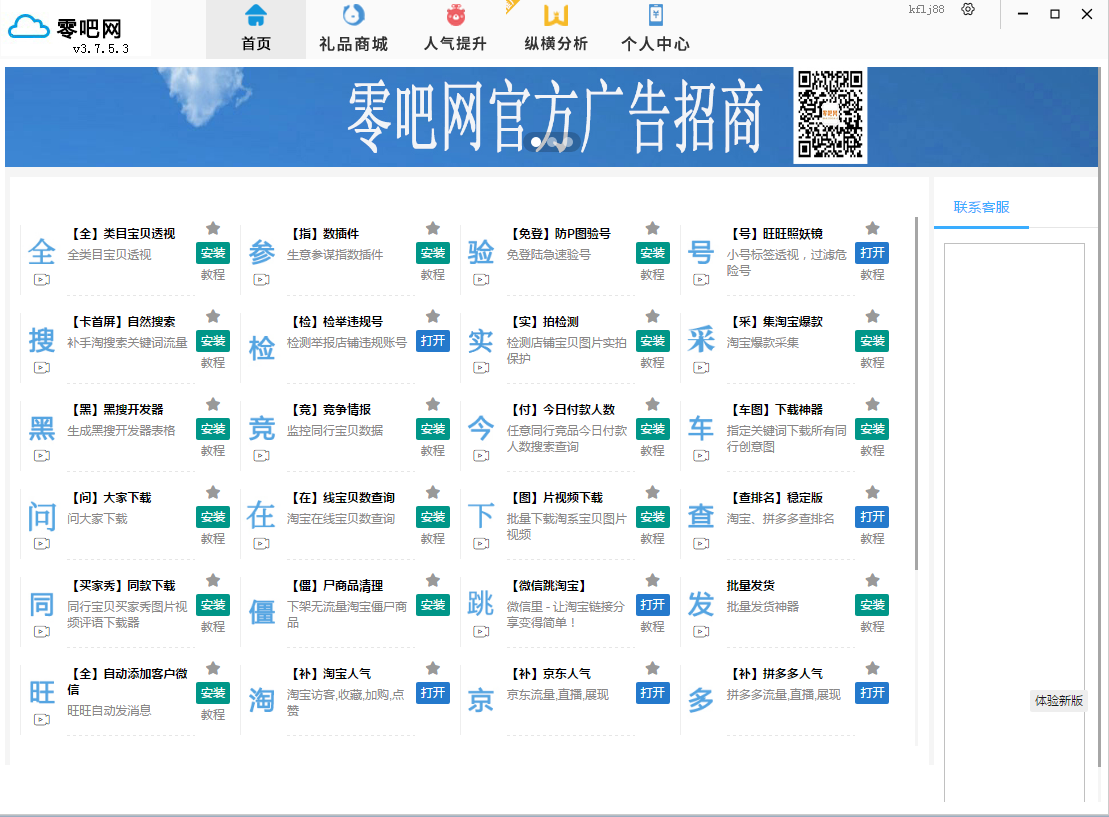Play video icon under 参 tile
1109x817 pixels.
[262, 279]
